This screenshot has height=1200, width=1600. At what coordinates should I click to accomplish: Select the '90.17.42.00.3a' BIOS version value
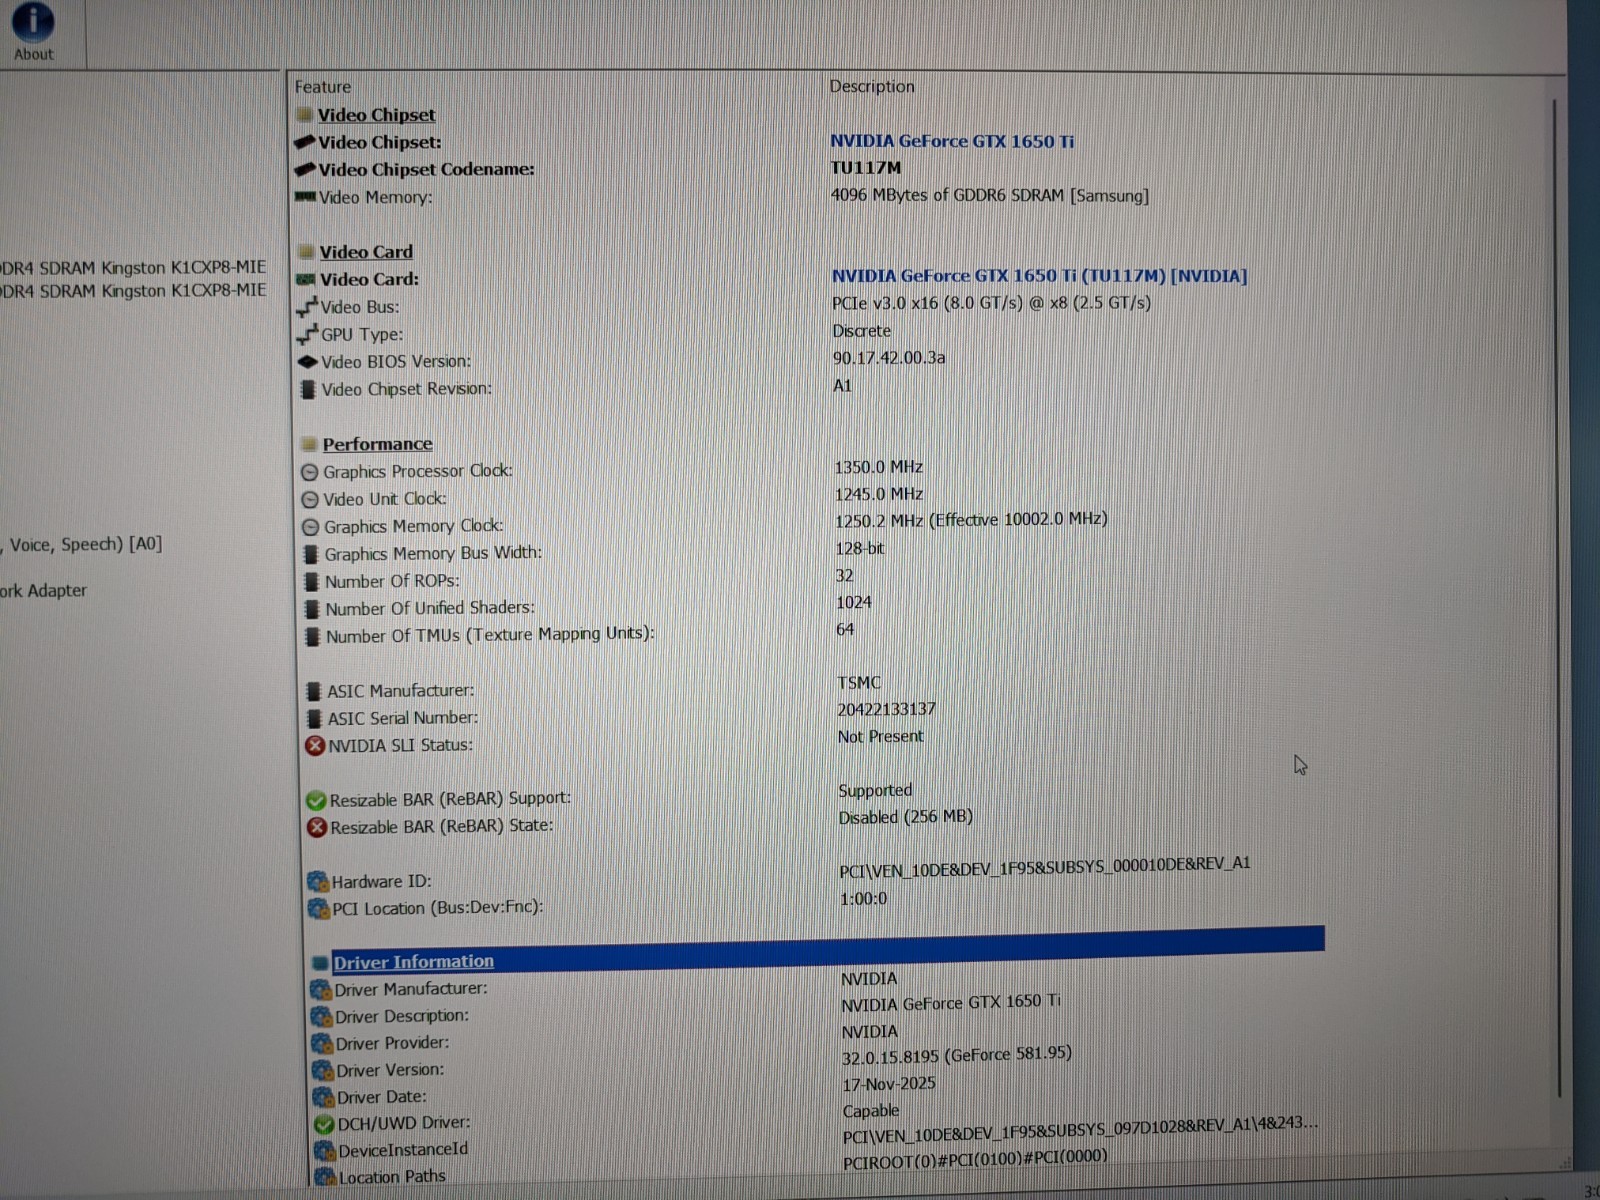pyautogui.click(x=889, y=358)
